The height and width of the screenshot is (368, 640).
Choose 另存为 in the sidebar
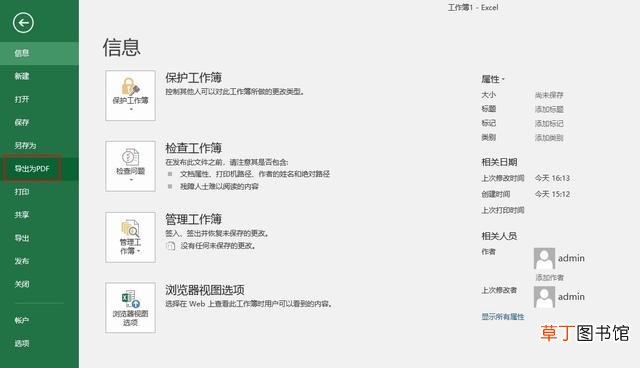[x=39, y=145]
